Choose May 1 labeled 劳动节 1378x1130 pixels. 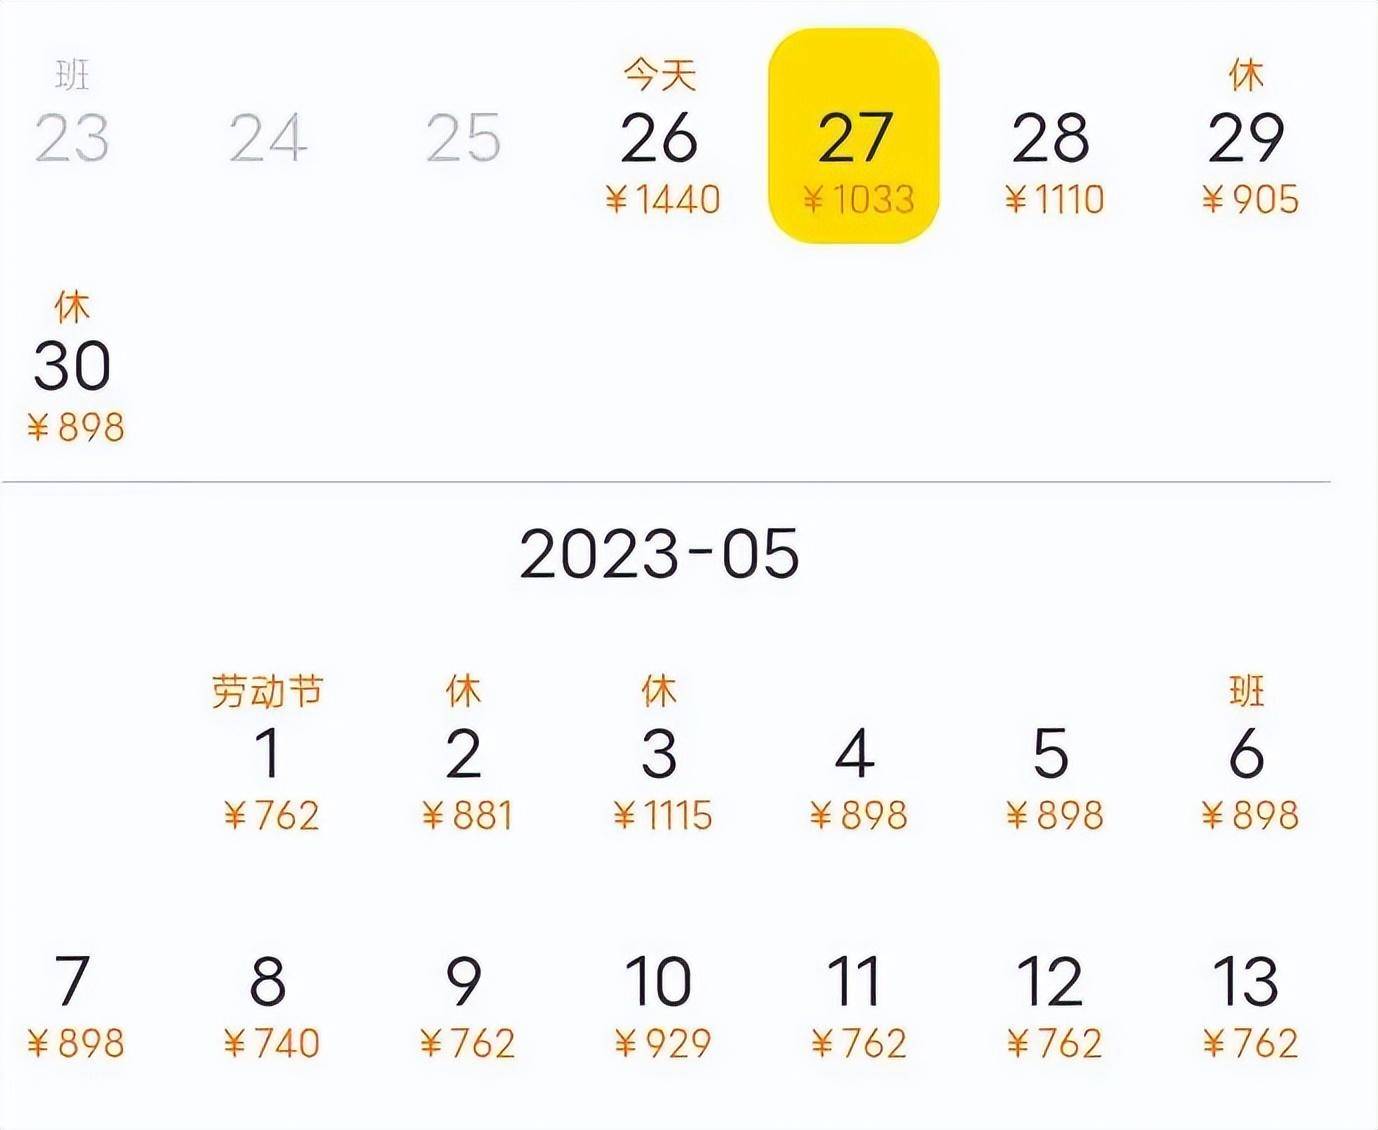click(x=268, y=755)
